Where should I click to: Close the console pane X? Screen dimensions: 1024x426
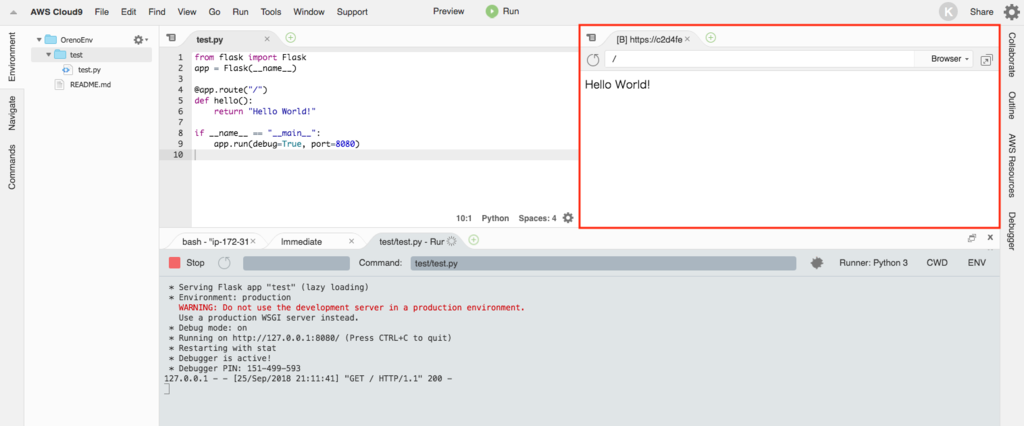click(990, 238)
